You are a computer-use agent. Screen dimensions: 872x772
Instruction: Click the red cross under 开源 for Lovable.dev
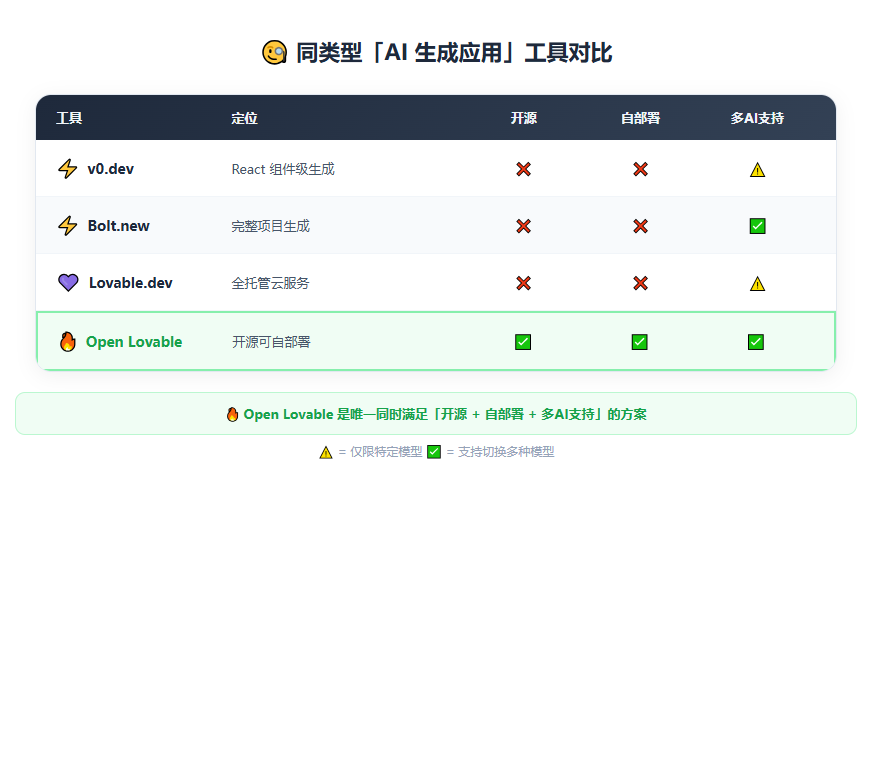coord(523,283)
